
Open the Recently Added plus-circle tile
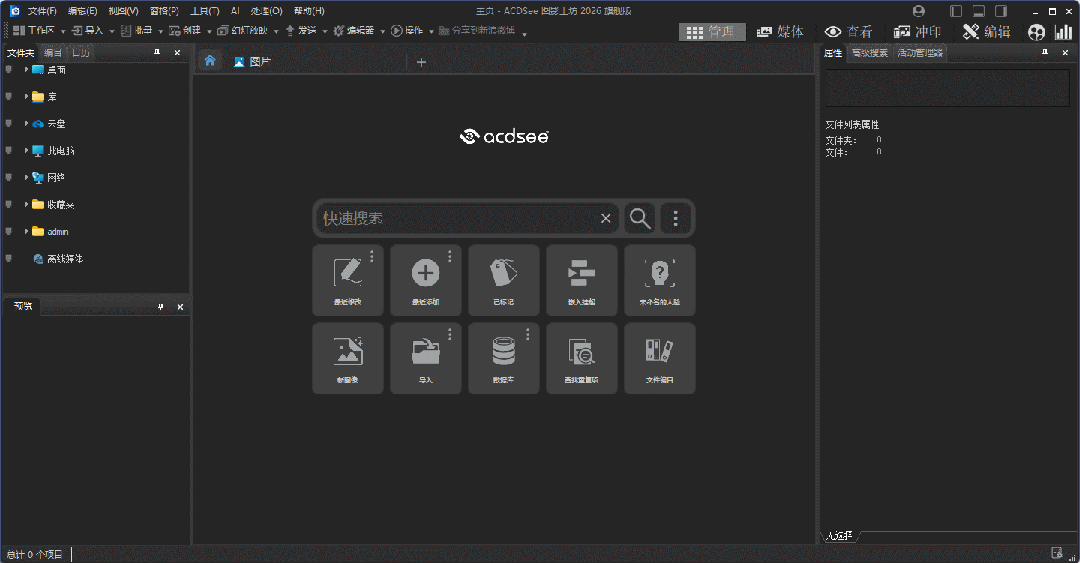[426, 280]
